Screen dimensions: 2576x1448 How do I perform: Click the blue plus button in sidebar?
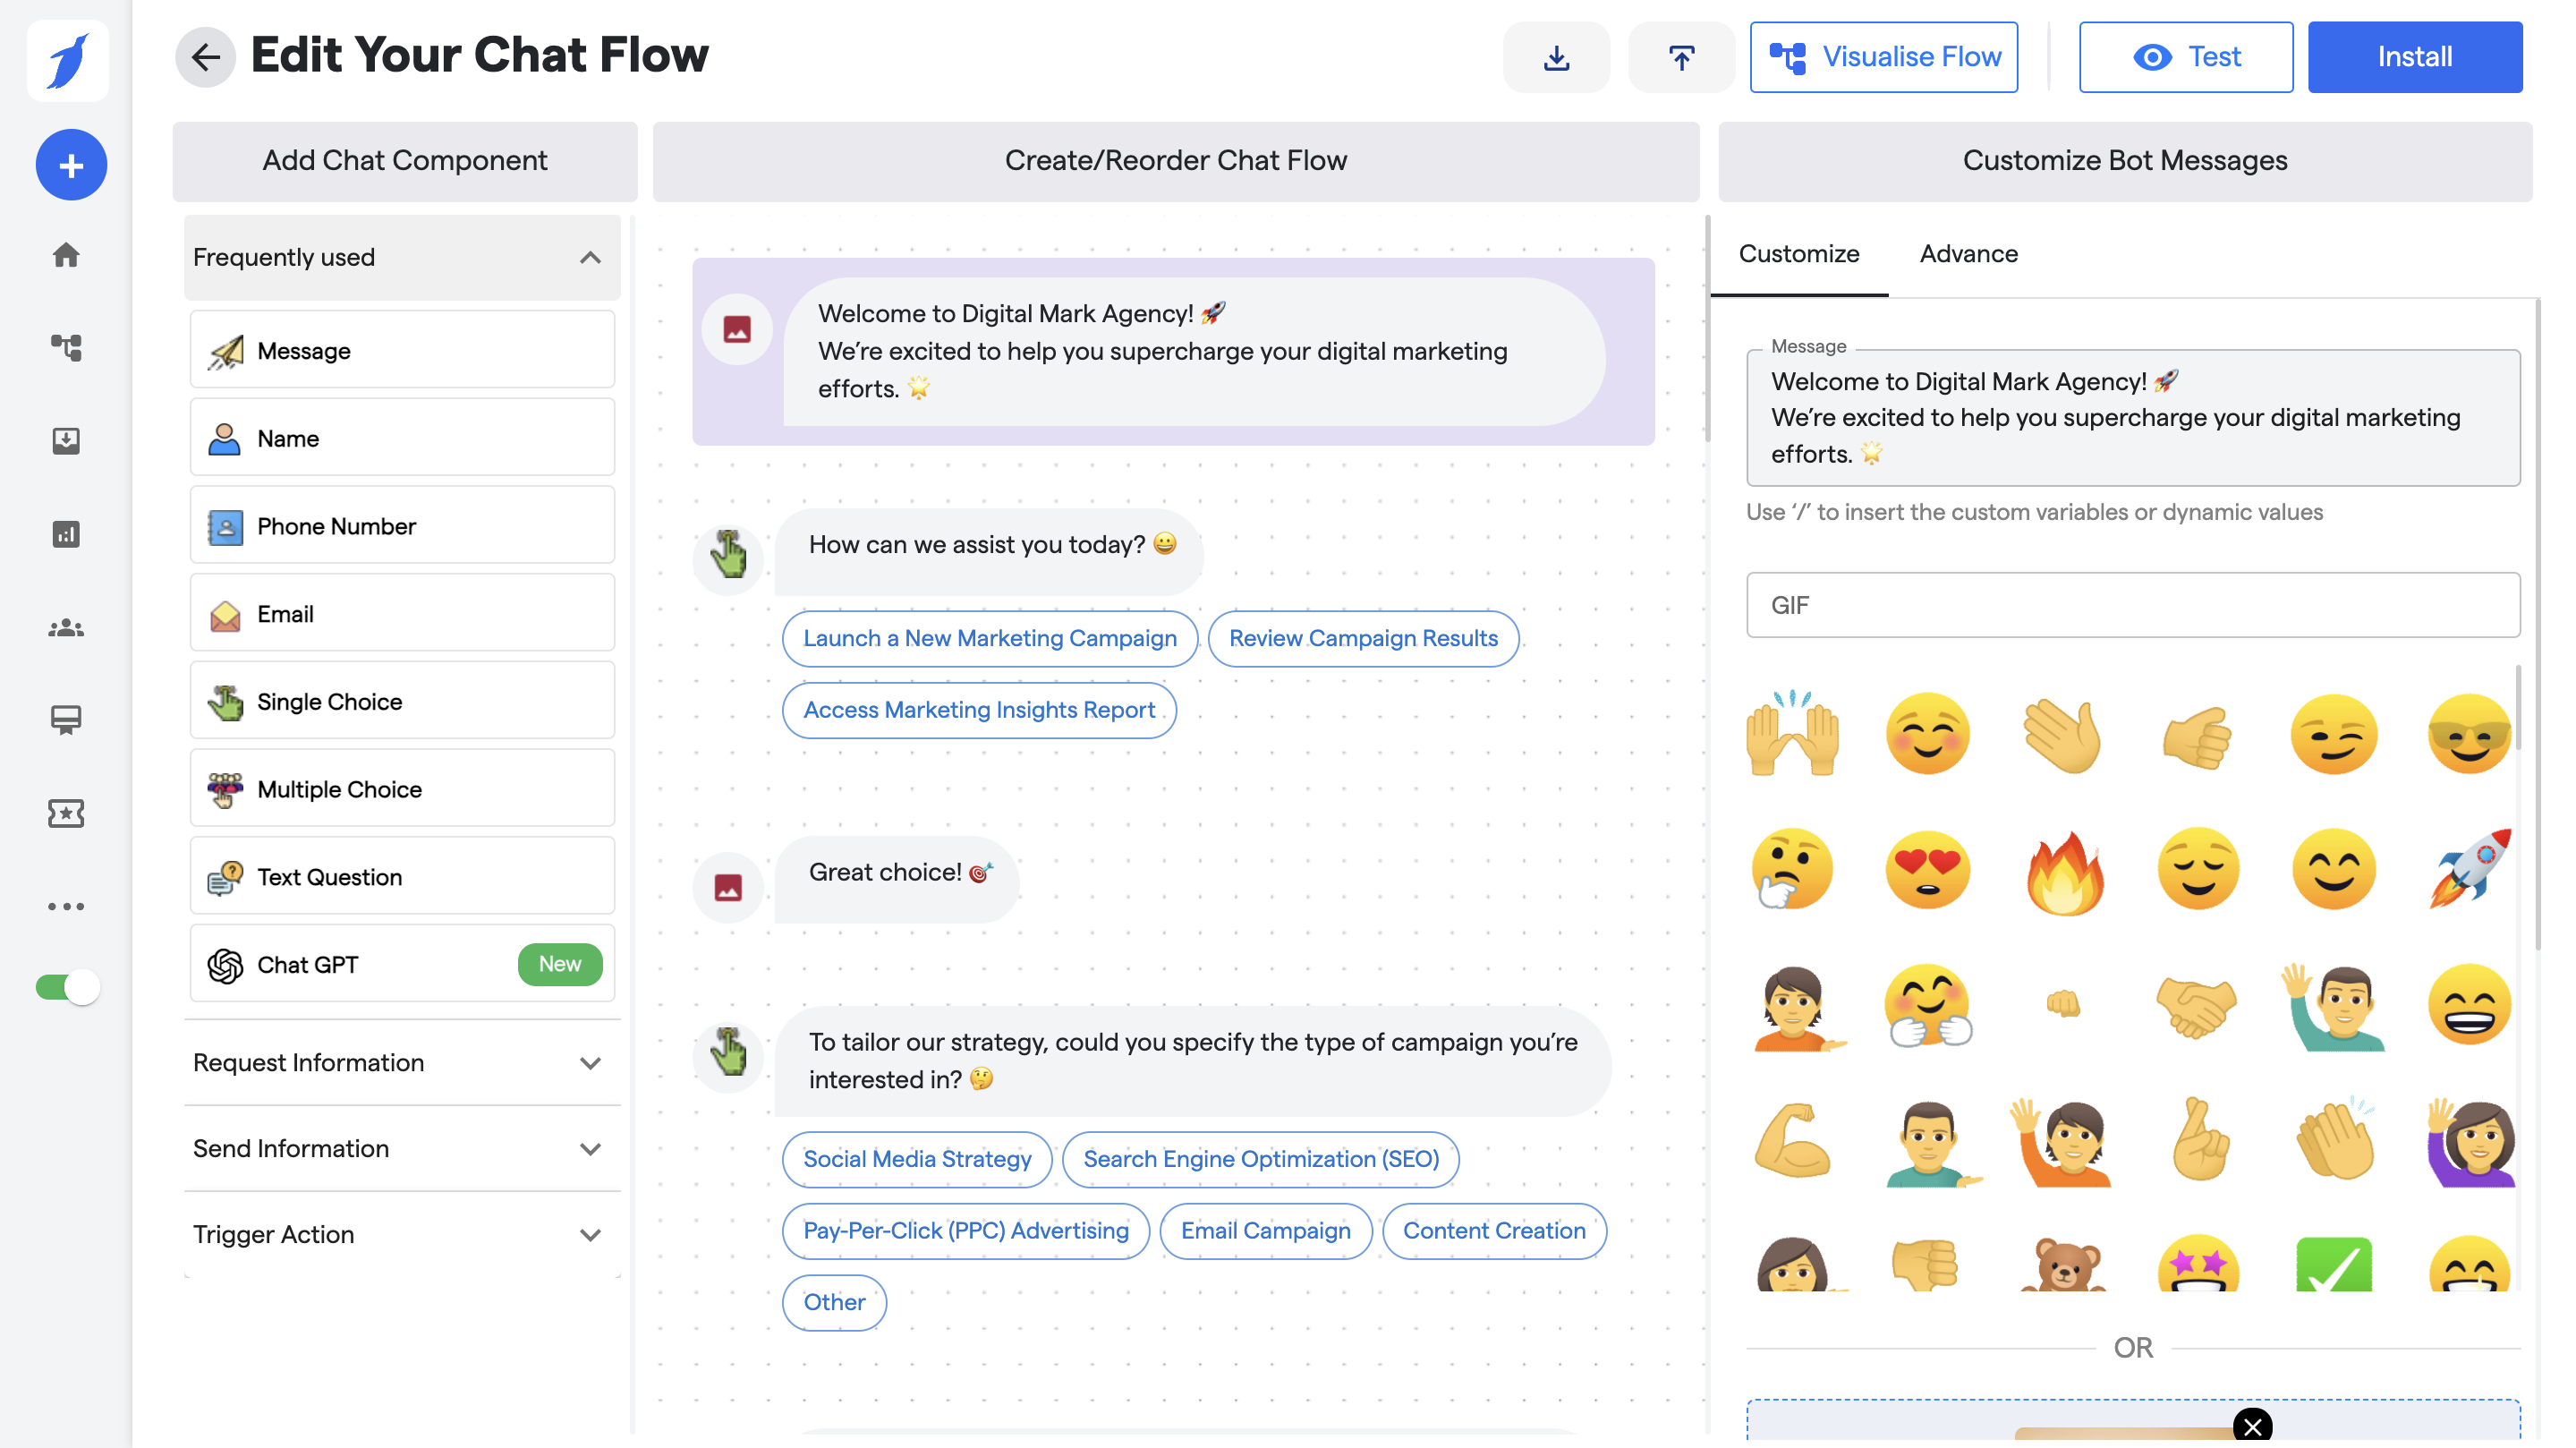click(x=70, y=165)
